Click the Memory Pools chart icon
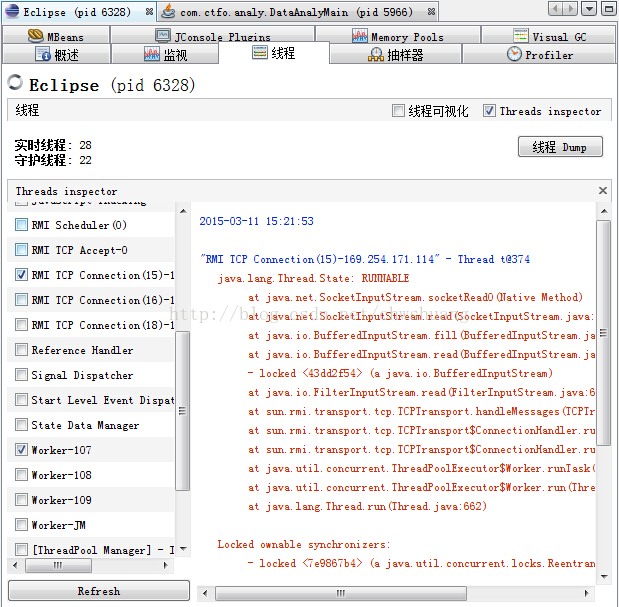Screen dimensions: 619x607 [x=360, y=36]
